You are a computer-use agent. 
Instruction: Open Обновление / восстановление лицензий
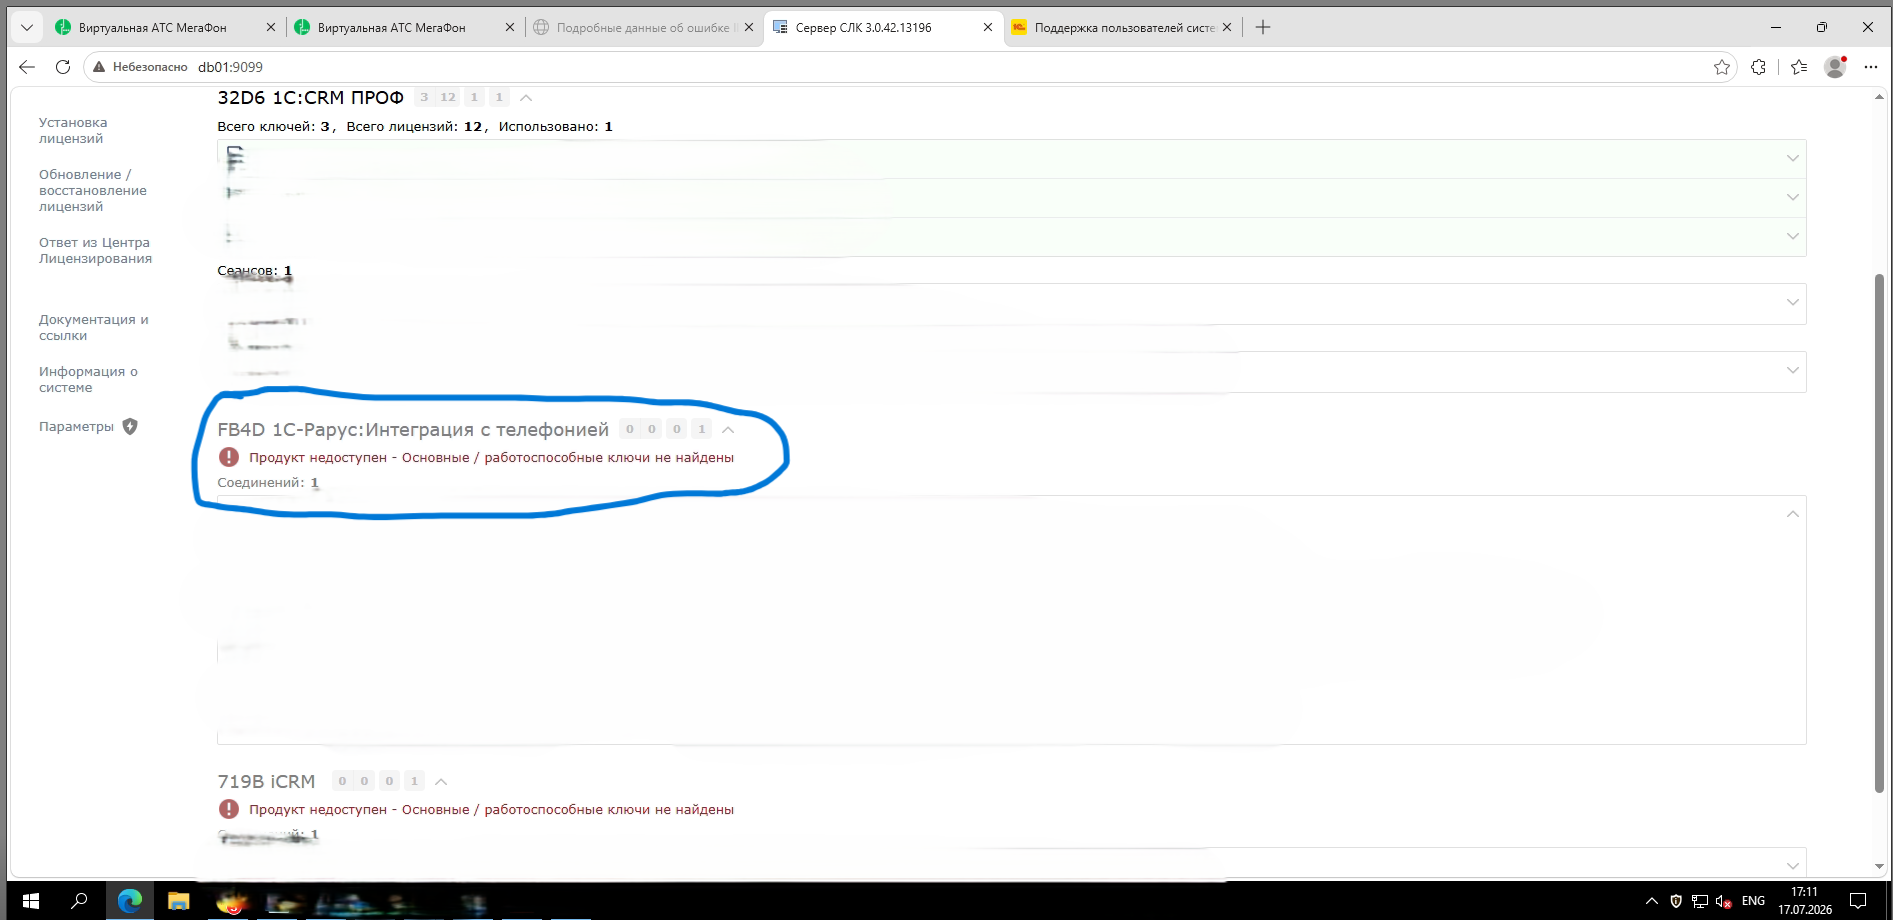(x=93, y=190)
